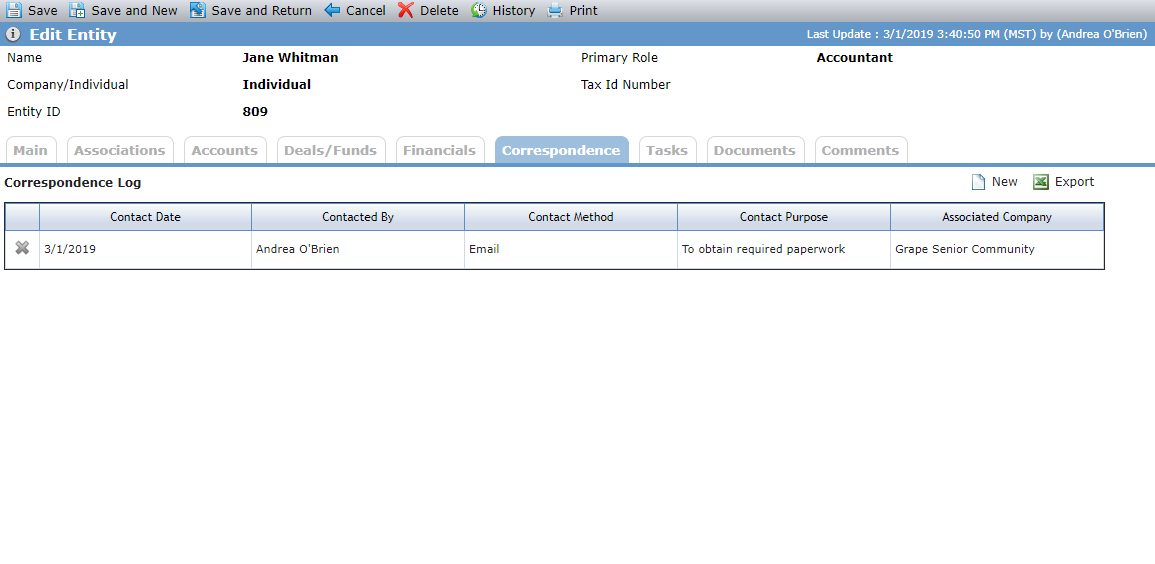Image resolution: width=1155 pixels, height=564 pixels.
Task: Click the History label
Action: [513, 11]
